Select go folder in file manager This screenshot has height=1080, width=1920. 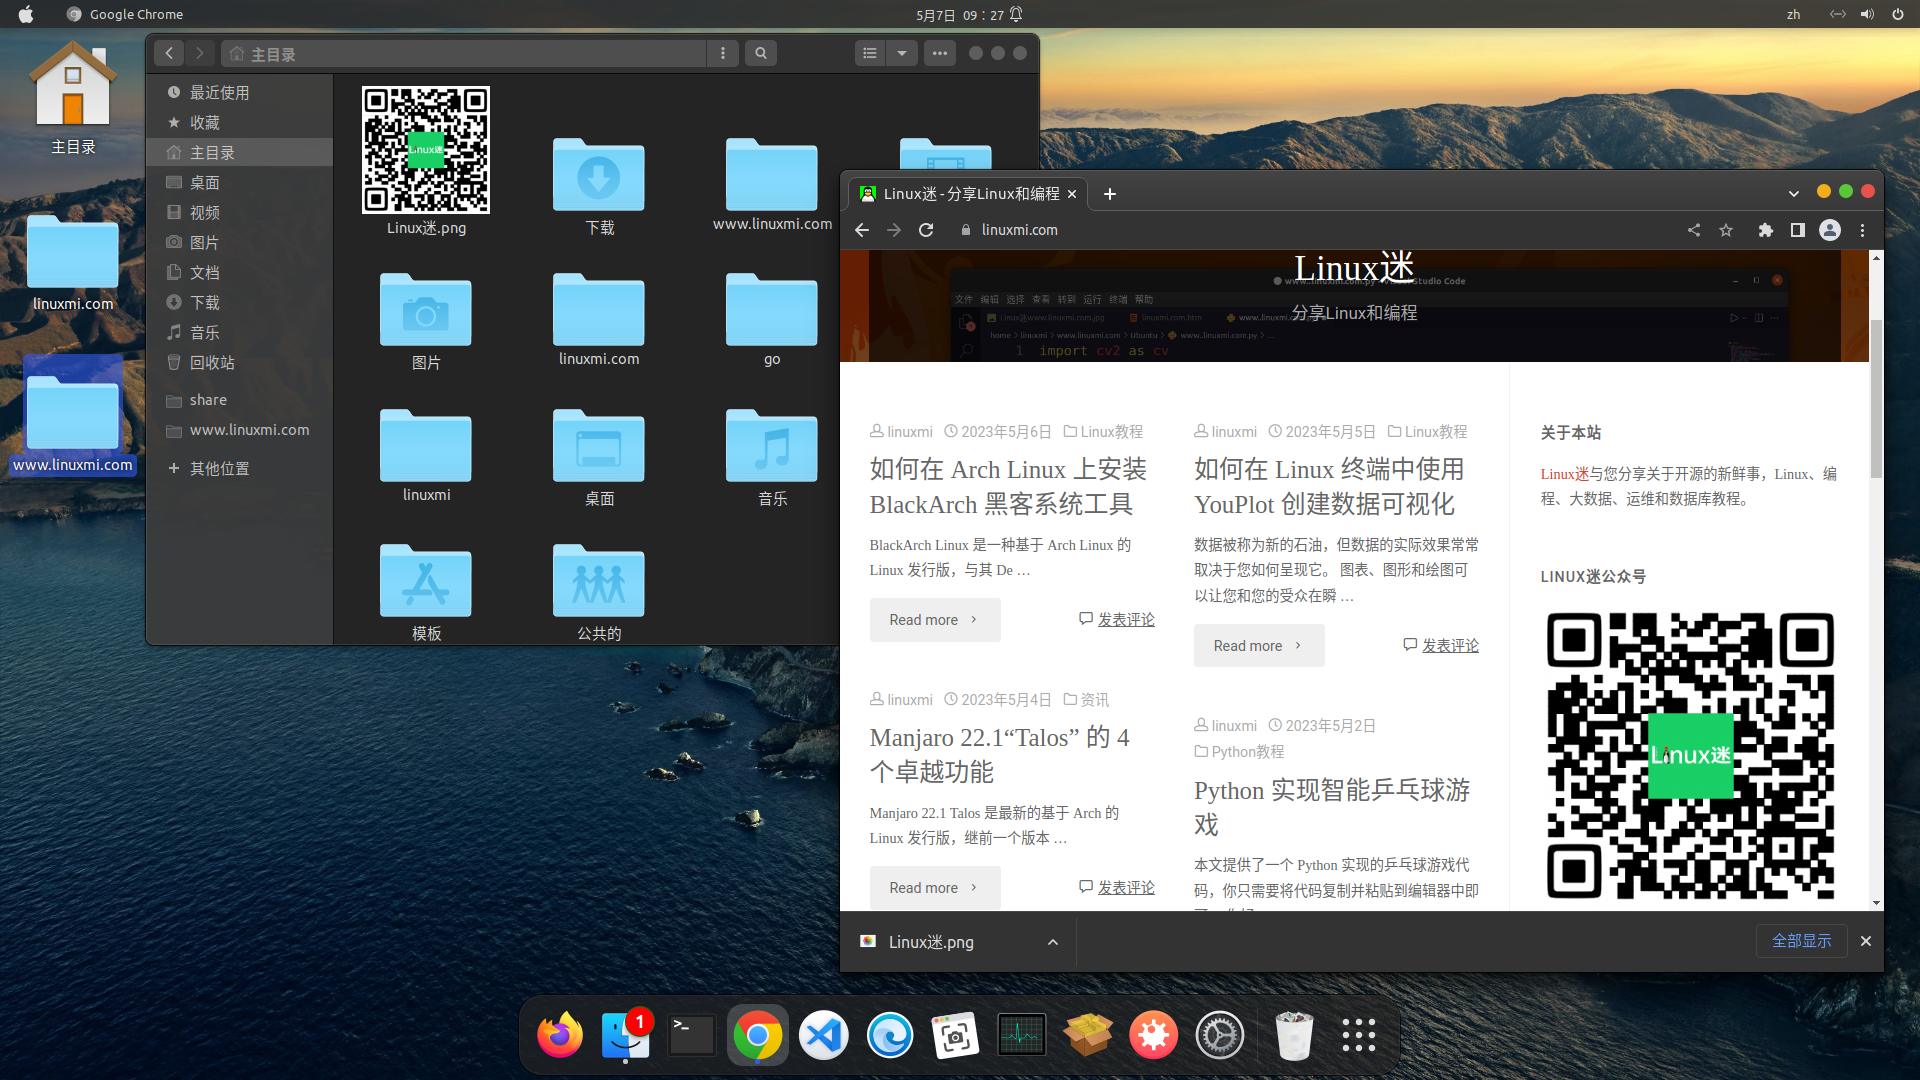[772, 310]
